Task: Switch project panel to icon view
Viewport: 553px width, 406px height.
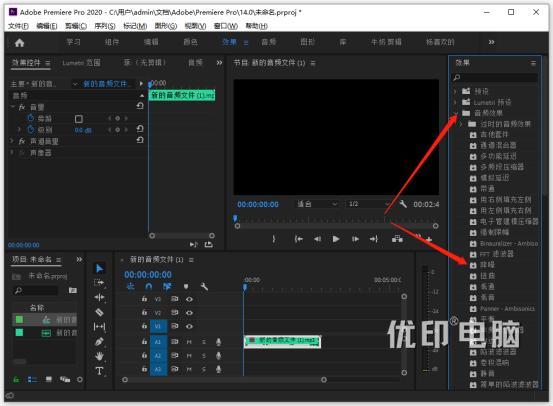Action: [49, 380]
